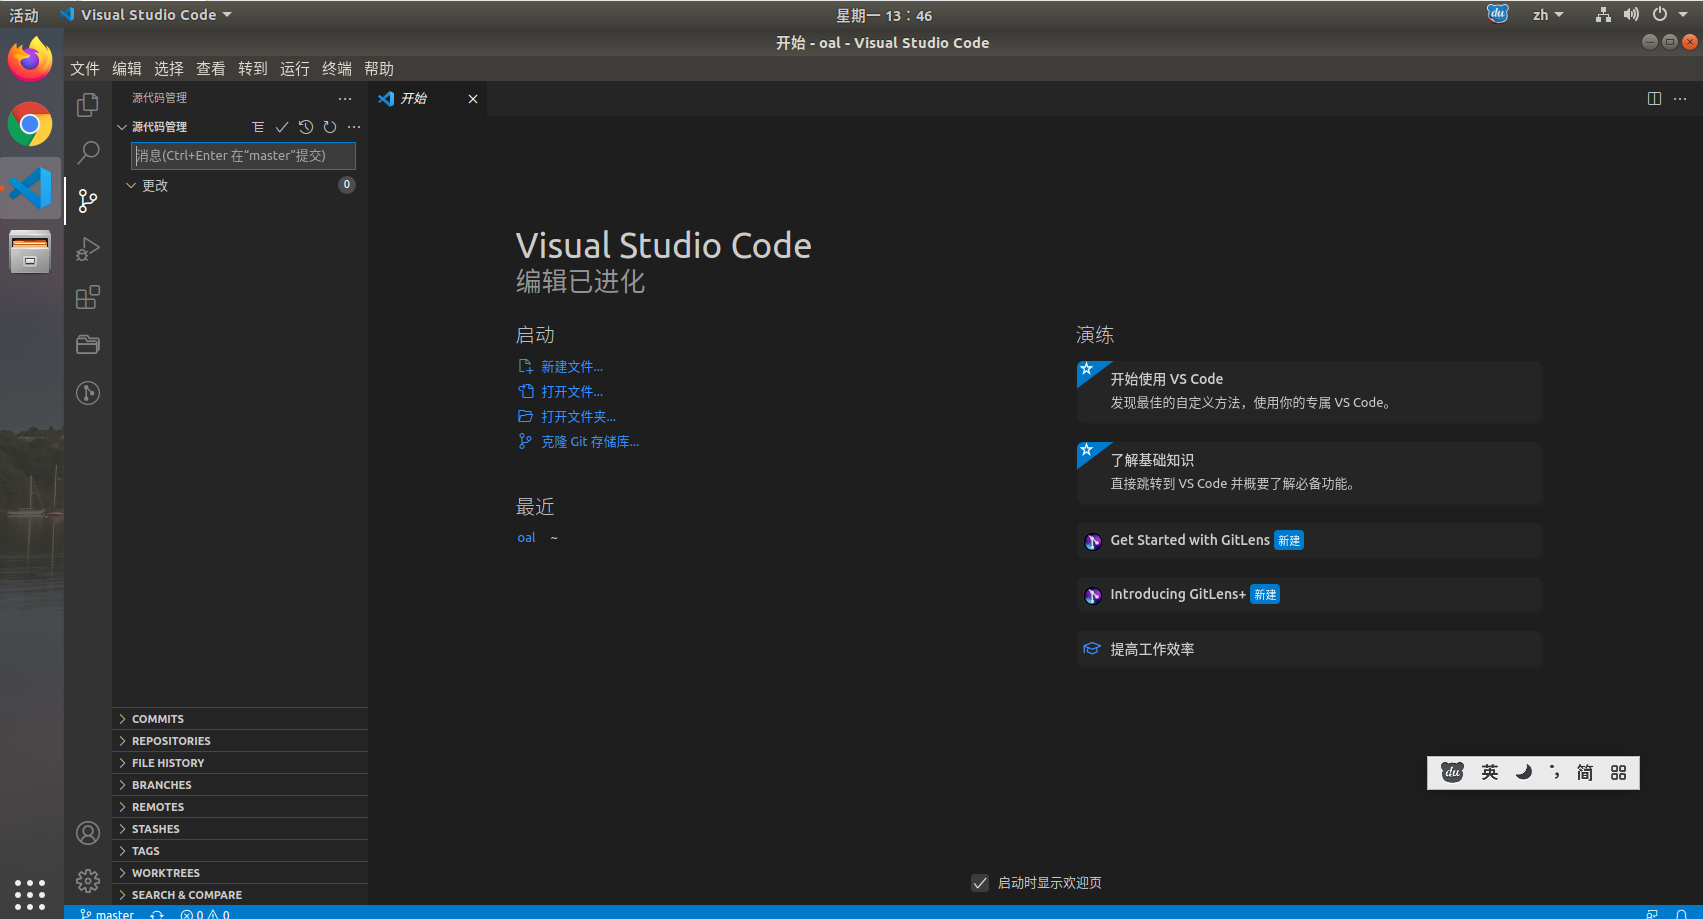The width and height of the screenshot is (1703, 919).
Task: Open the Extensions view icon
Action: 88,296
